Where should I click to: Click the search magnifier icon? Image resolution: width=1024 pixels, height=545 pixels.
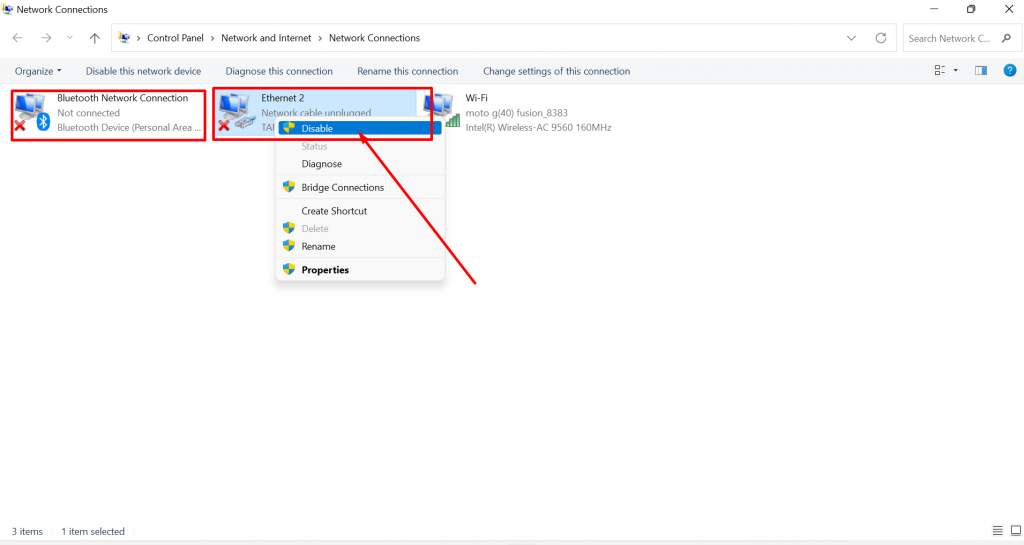tap(1006, 39)
